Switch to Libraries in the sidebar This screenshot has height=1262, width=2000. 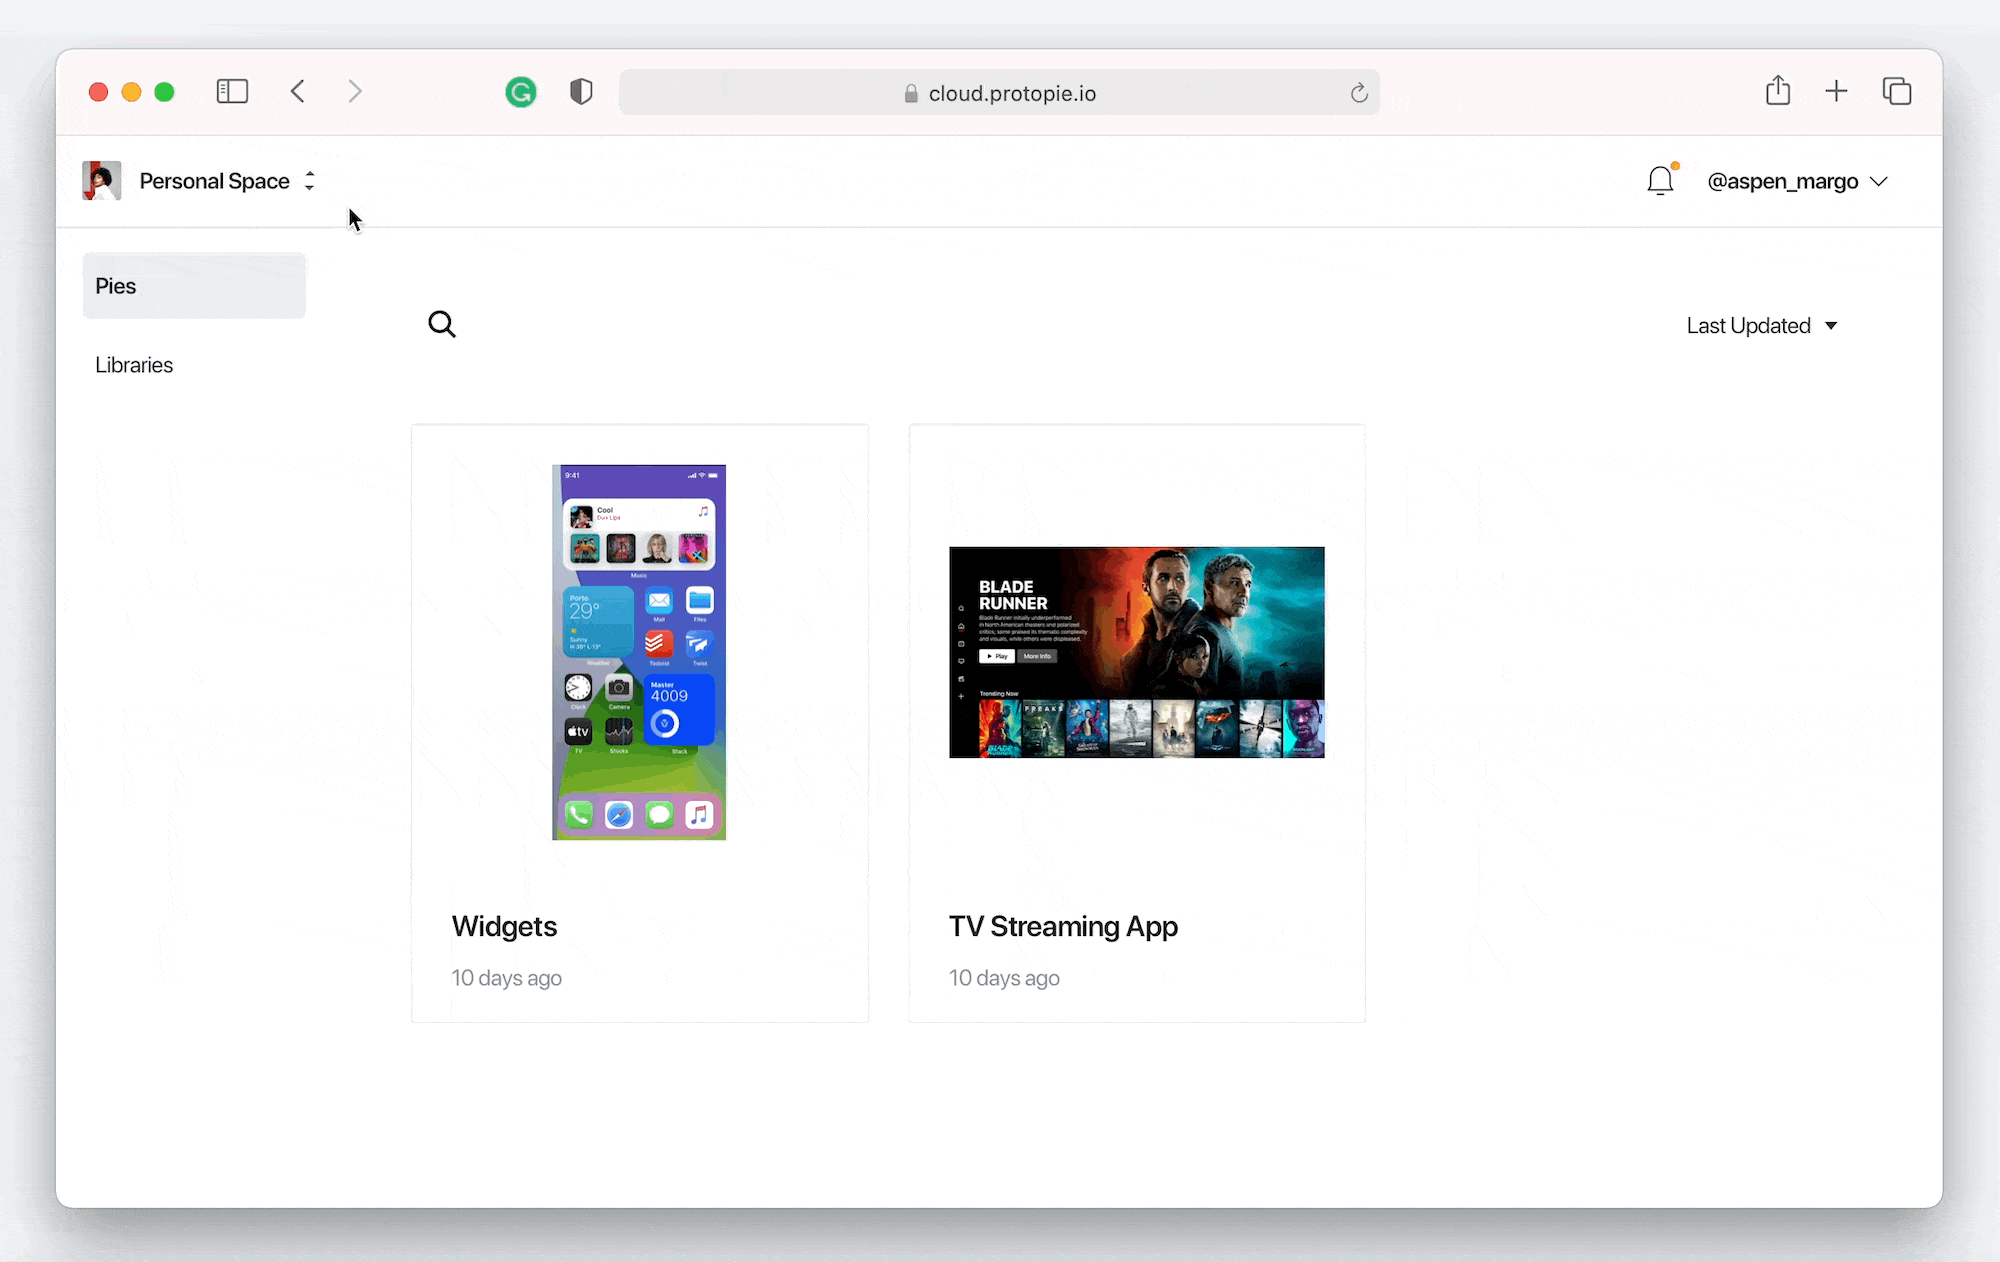(x=134, y=365)
